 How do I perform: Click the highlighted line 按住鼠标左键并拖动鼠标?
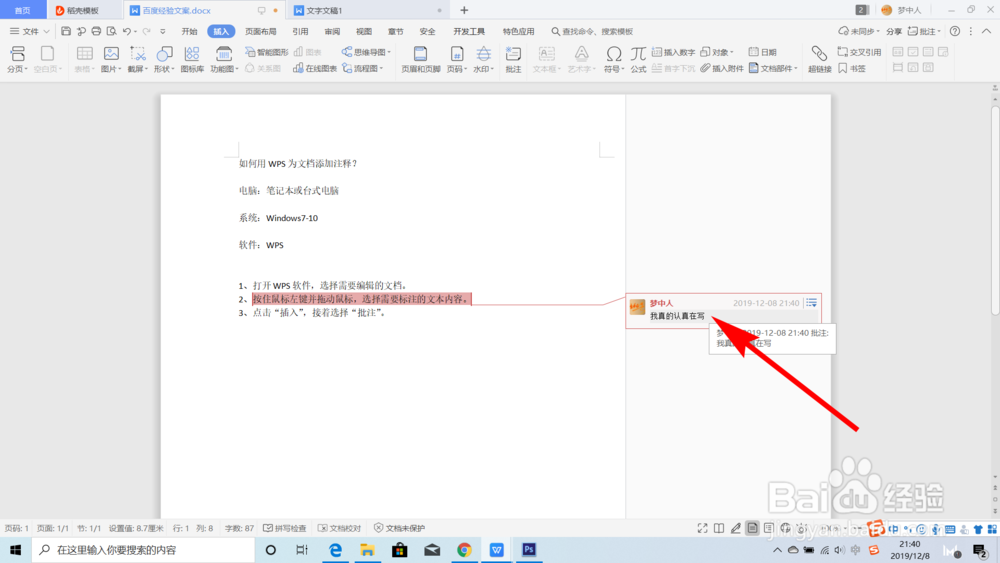[x=362, y=299]
